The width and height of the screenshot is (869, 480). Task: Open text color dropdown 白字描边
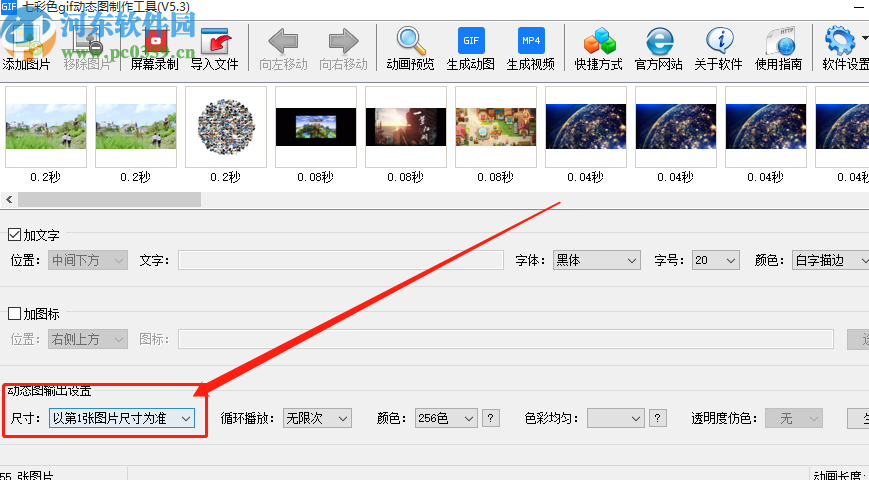(830, 261)
